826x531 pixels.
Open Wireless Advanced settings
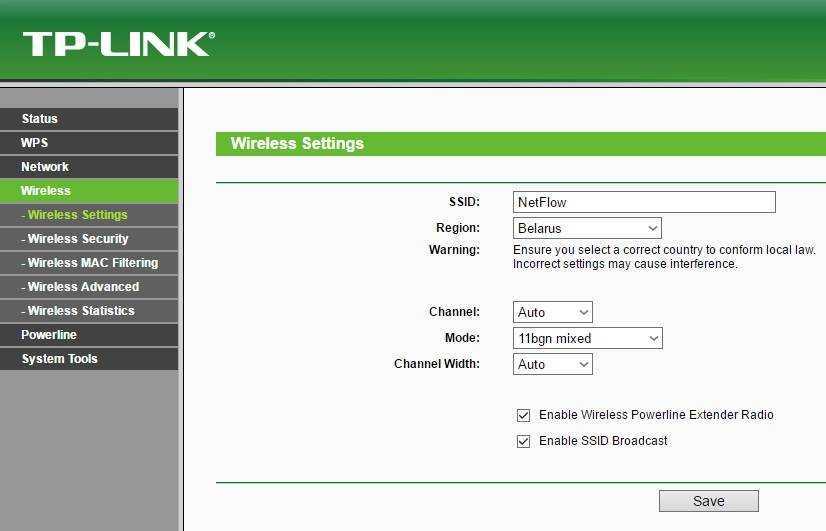(x=83, y=287)
